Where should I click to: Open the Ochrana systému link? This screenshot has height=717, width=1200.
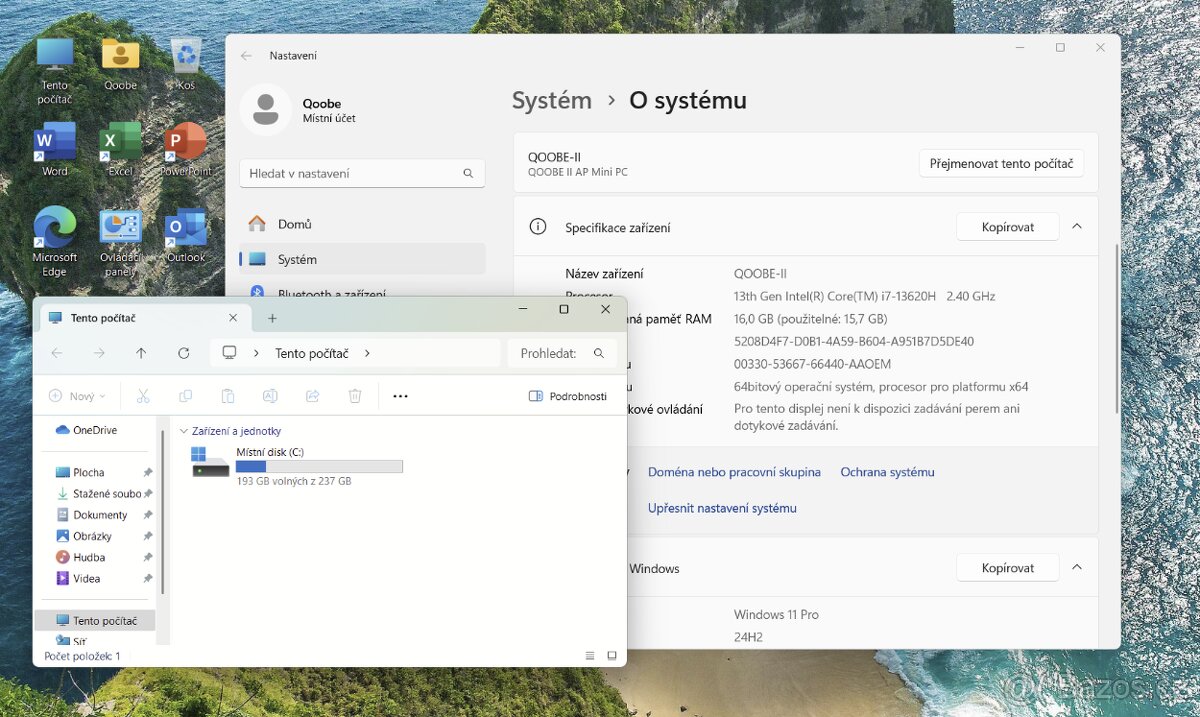click(x=887, y=472)
